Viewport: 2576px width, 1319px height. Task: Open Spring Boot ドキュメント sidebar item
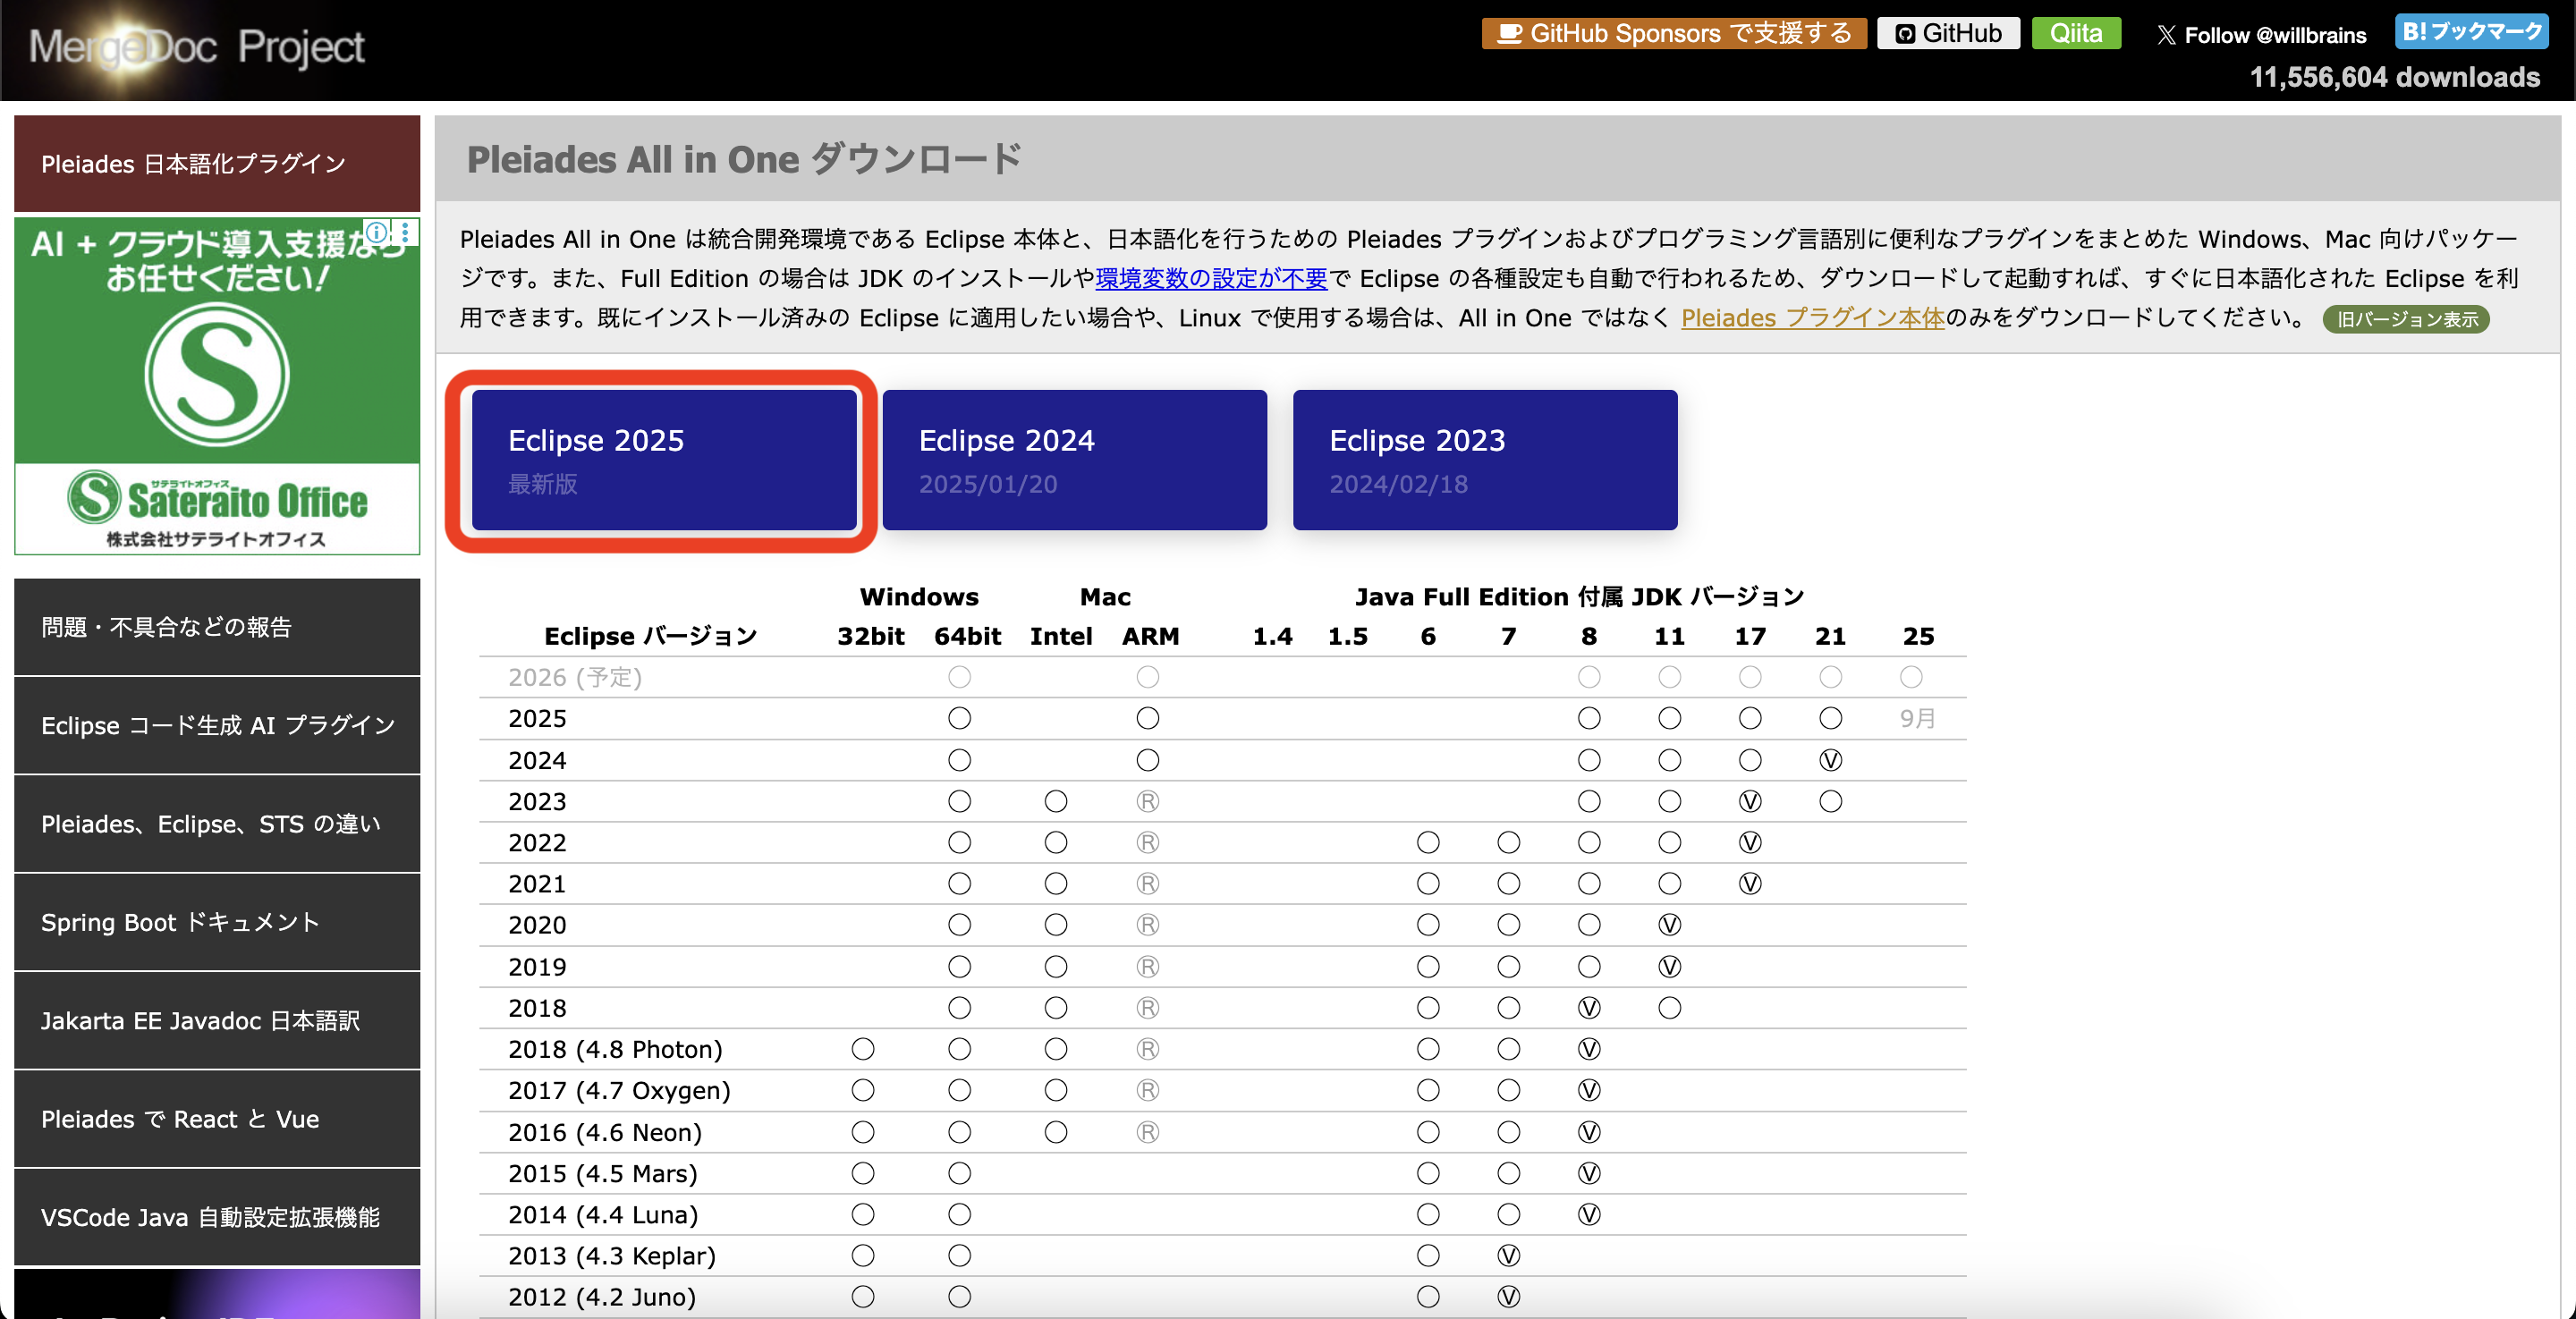pos(216,922)
